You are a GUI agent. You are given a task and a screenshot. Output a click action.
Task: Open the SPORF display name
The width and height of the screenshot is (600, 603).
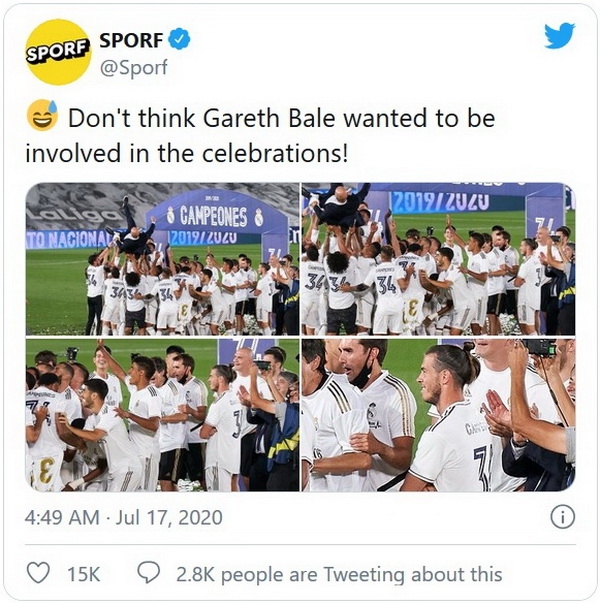(132, 40)
